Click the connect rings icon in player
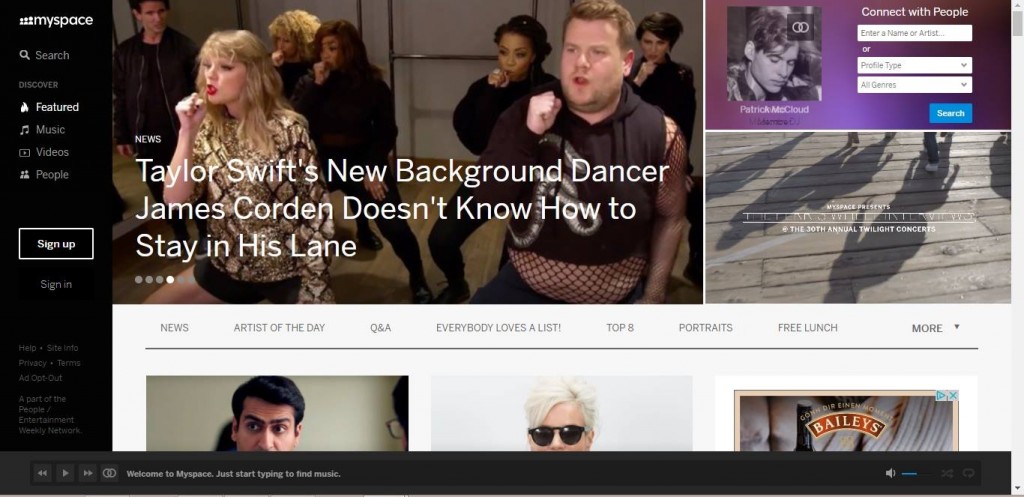 click(109, 473)
